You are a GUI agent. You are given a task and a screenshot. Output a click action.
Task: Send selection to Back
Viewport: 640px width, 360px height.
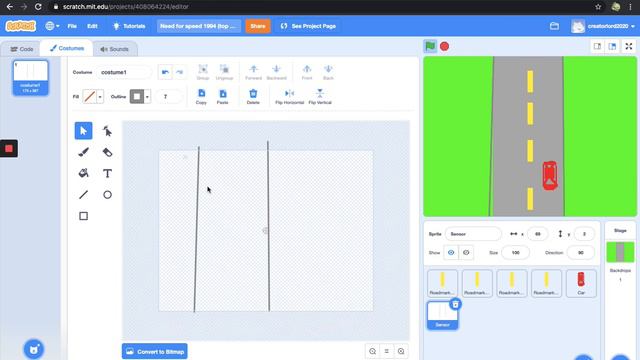point(328,72)
